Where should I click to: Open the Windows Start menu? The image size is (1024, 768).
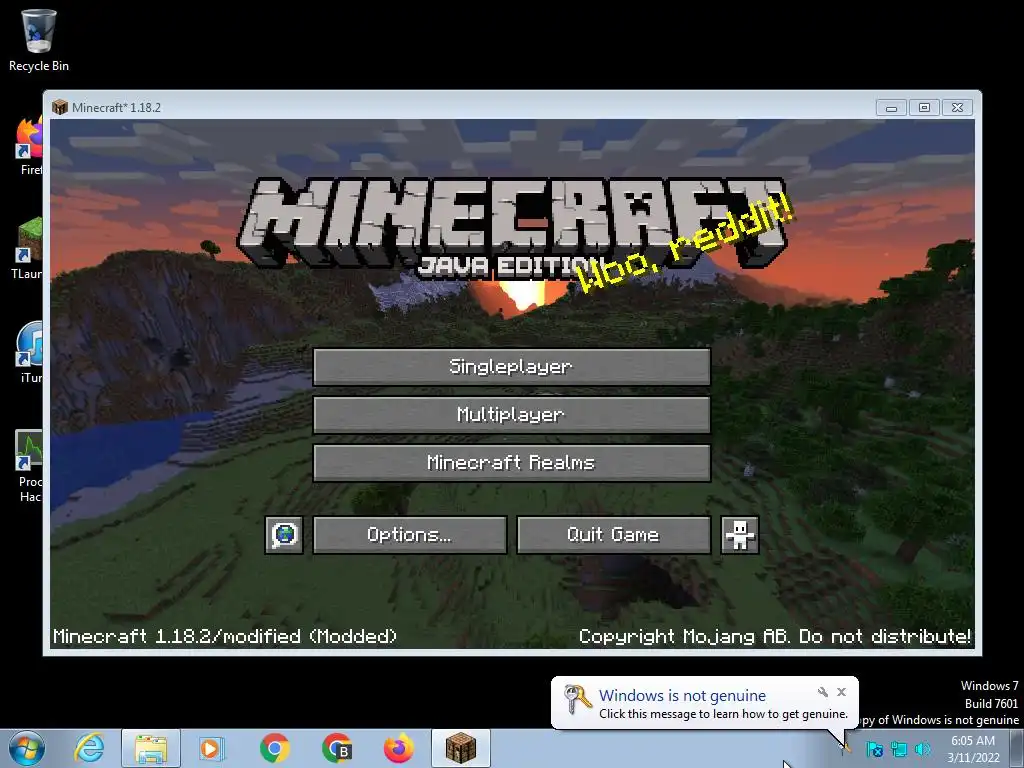27,748
